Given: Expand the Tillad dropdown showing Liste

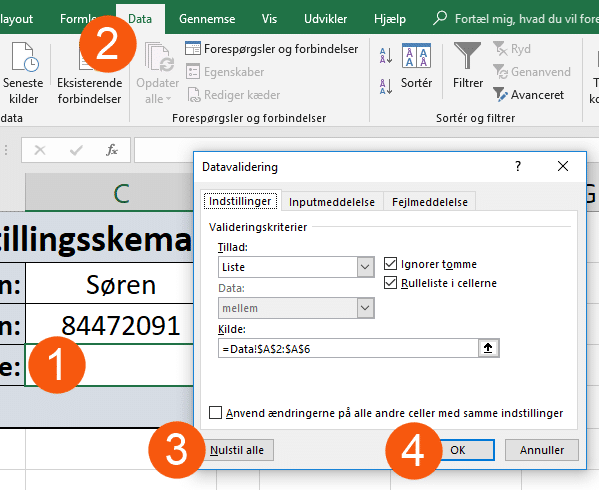Looking at the screenshot, I should [365, 267].
